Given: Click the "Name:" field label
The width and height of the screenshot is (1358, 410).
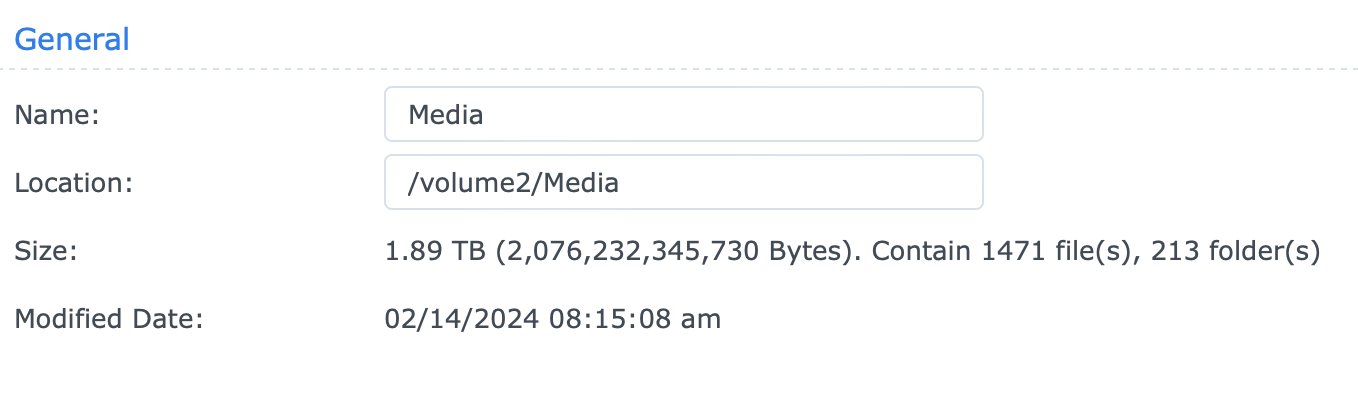Looking at the screenshot, I should pos(57,115).
